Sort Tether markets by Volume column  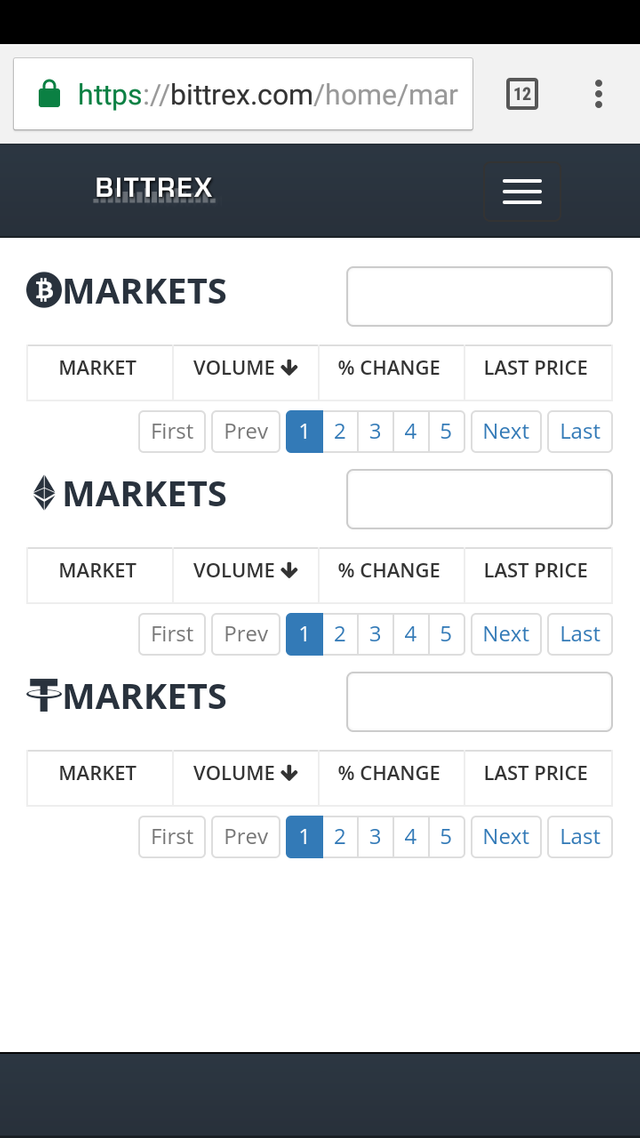tap(245, 773)
